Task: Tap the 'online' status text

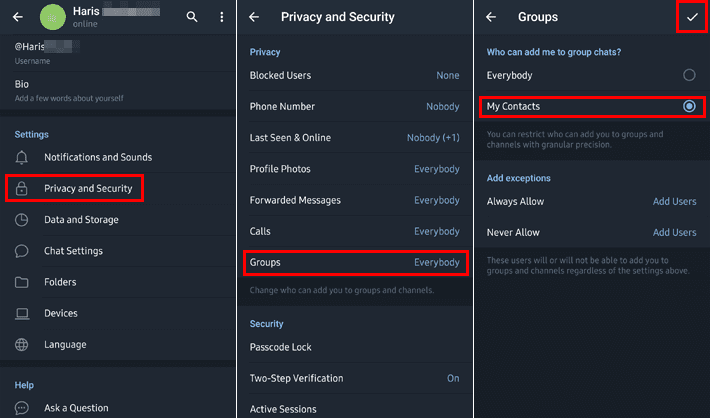Action: coord(85,24)
